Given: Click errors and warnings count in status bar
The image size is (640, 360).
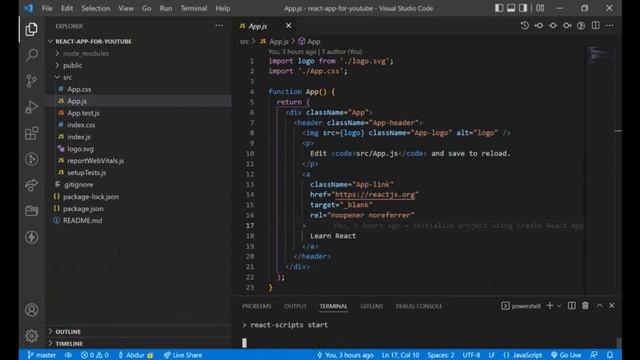Looking at the screenshot, I should 95,355.
